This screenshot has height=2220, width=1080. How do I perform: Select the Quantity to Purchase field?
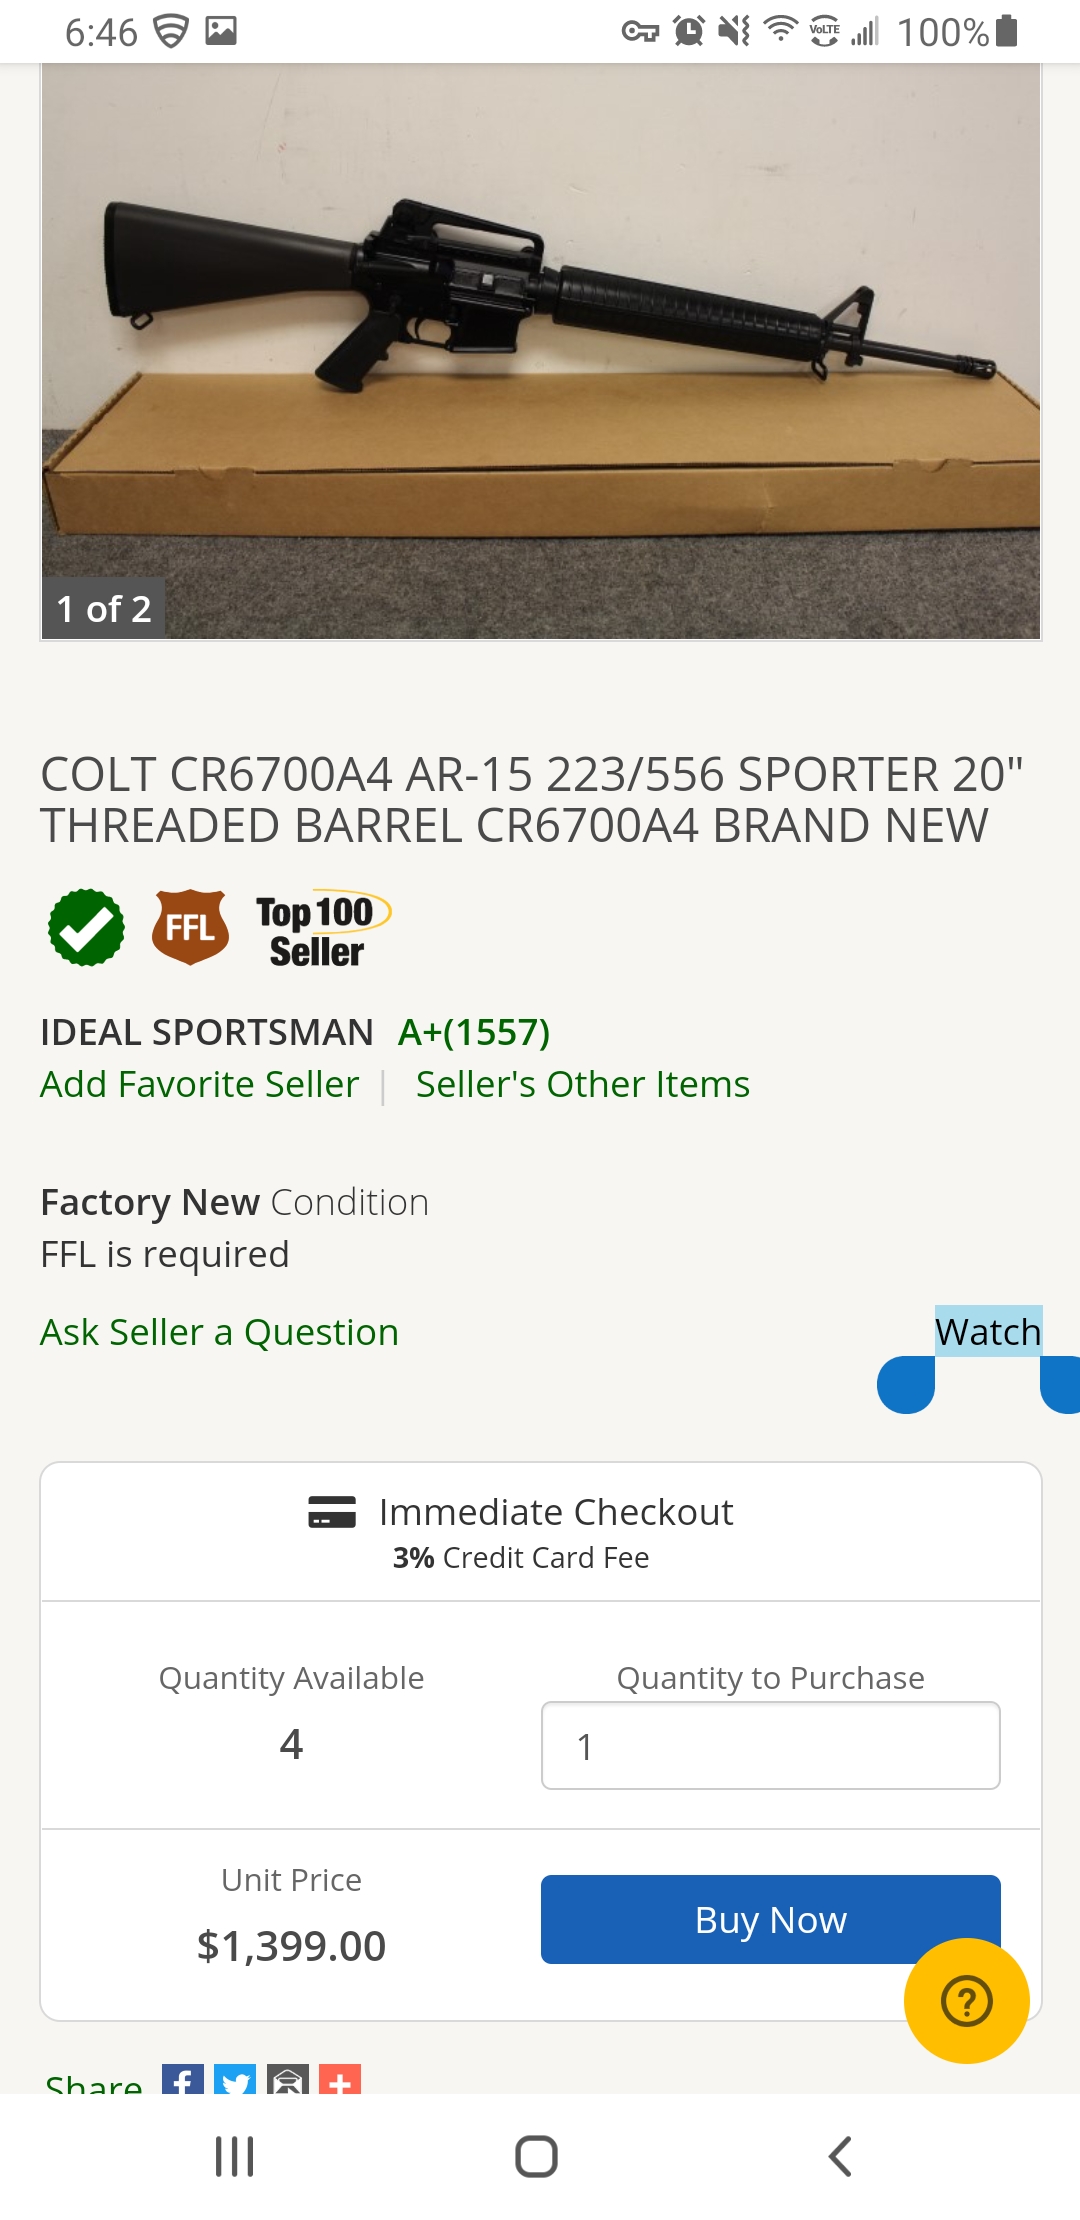click(x=769, y=1744)
